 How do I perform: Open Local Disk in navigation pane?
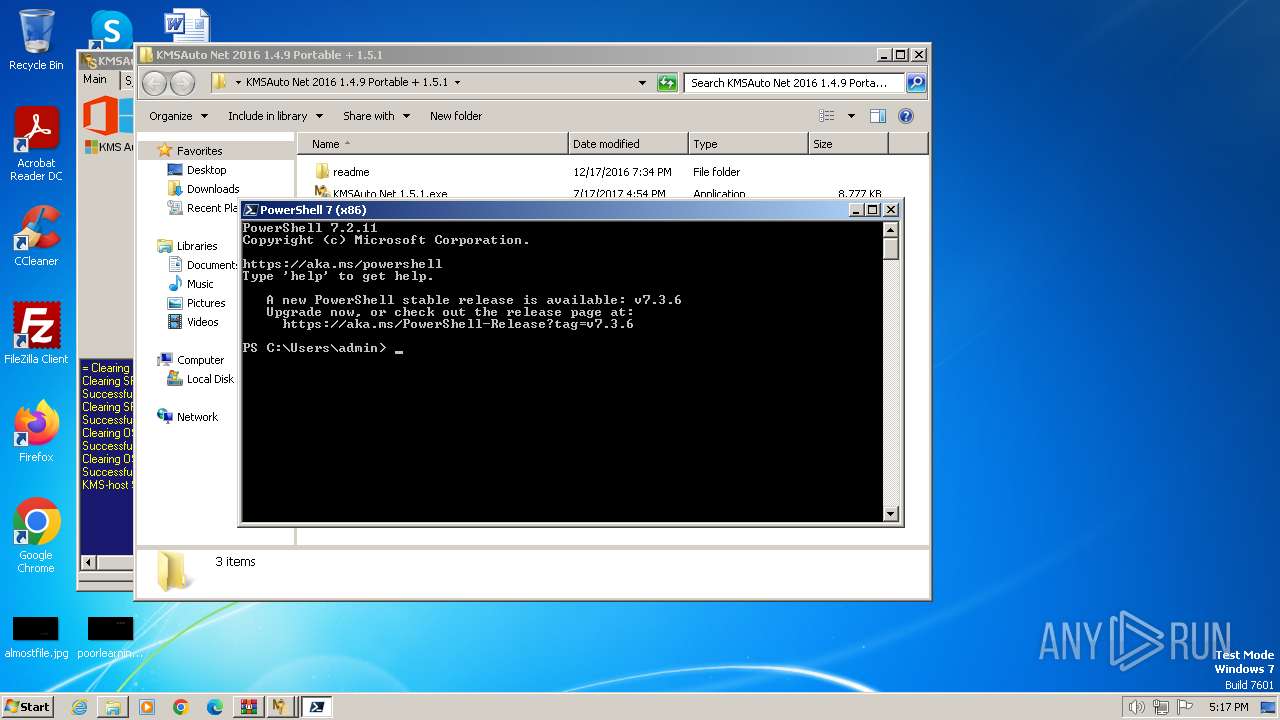(x=210, y=379)
